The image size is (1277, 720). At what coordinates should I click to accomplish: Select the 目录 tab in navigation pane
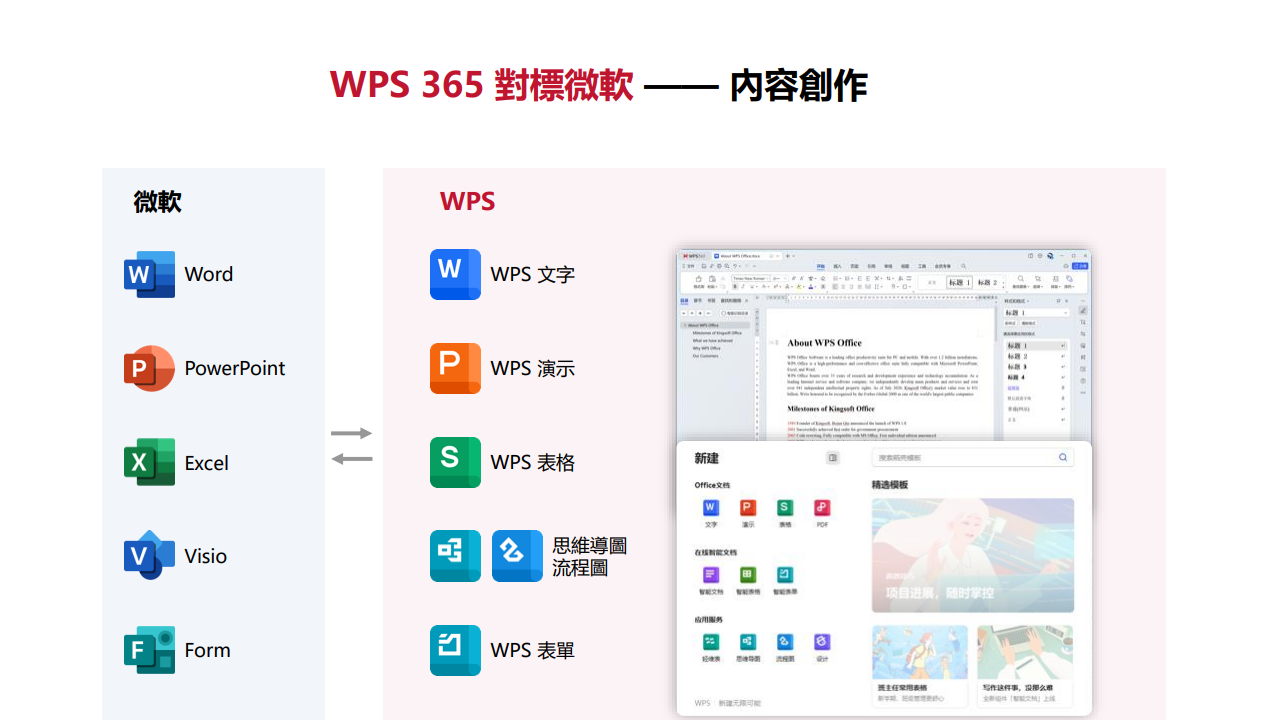[x=684, y=300]
